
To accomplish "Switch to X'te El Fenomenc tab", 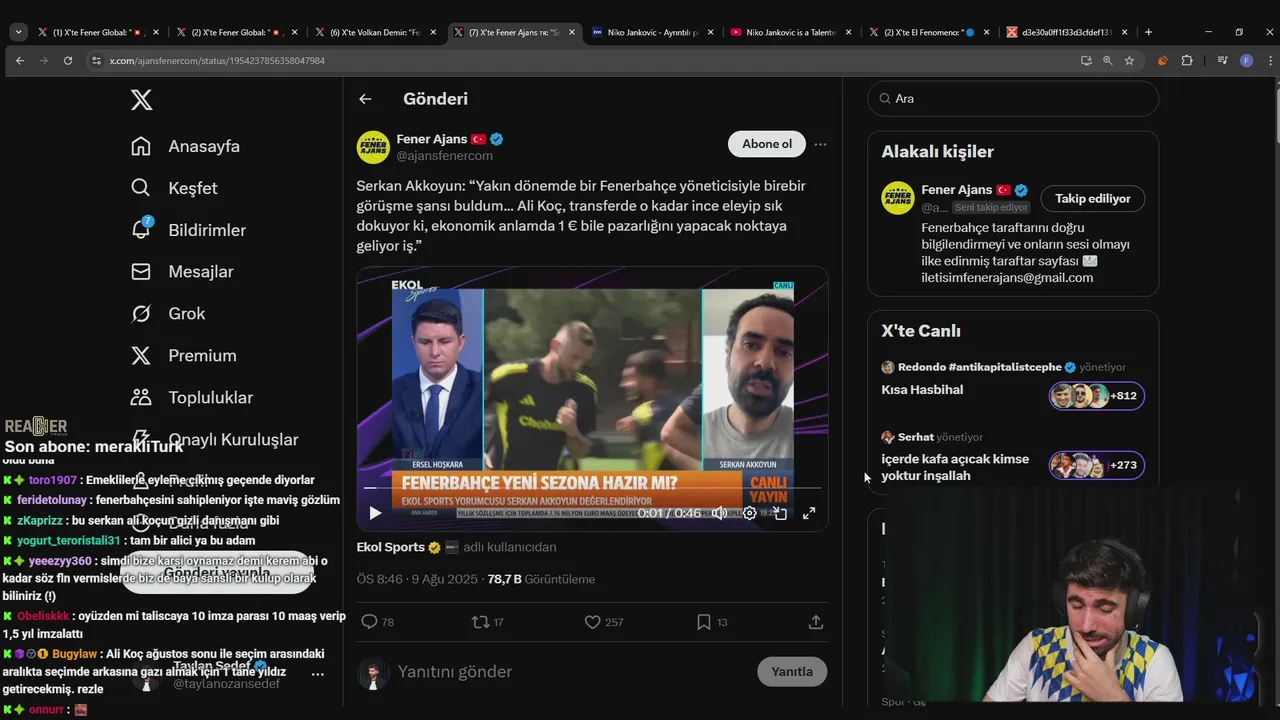I will click(x=928, y=32).
